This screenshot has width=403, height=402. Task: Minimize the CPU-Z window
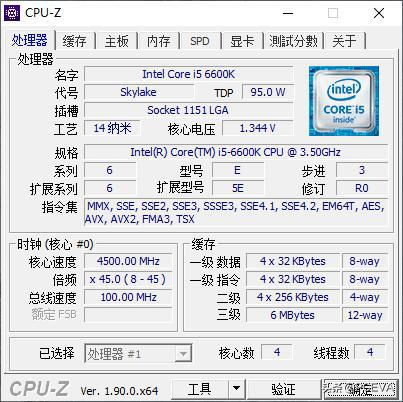point(288,13)
